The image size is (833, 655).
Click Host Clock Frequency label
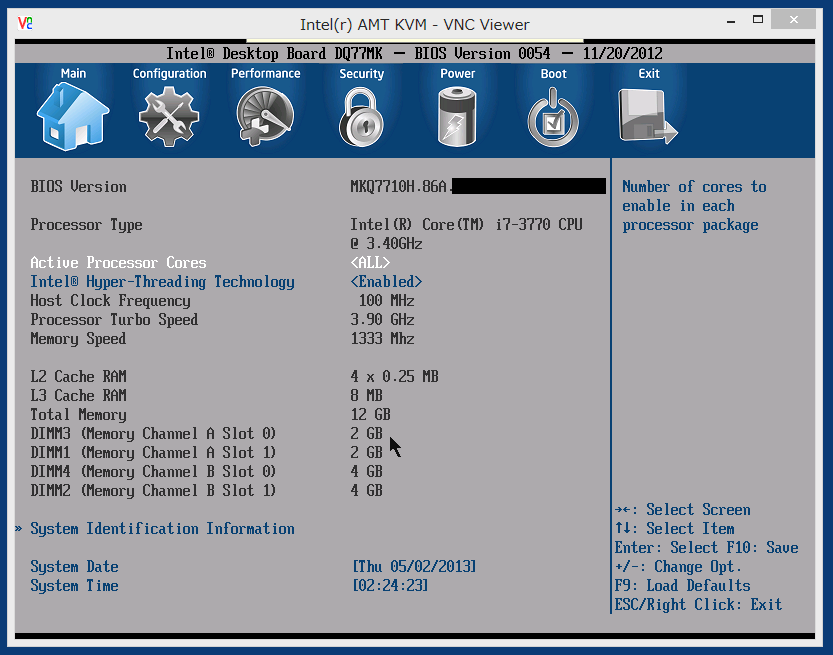[x=110, y=301]
